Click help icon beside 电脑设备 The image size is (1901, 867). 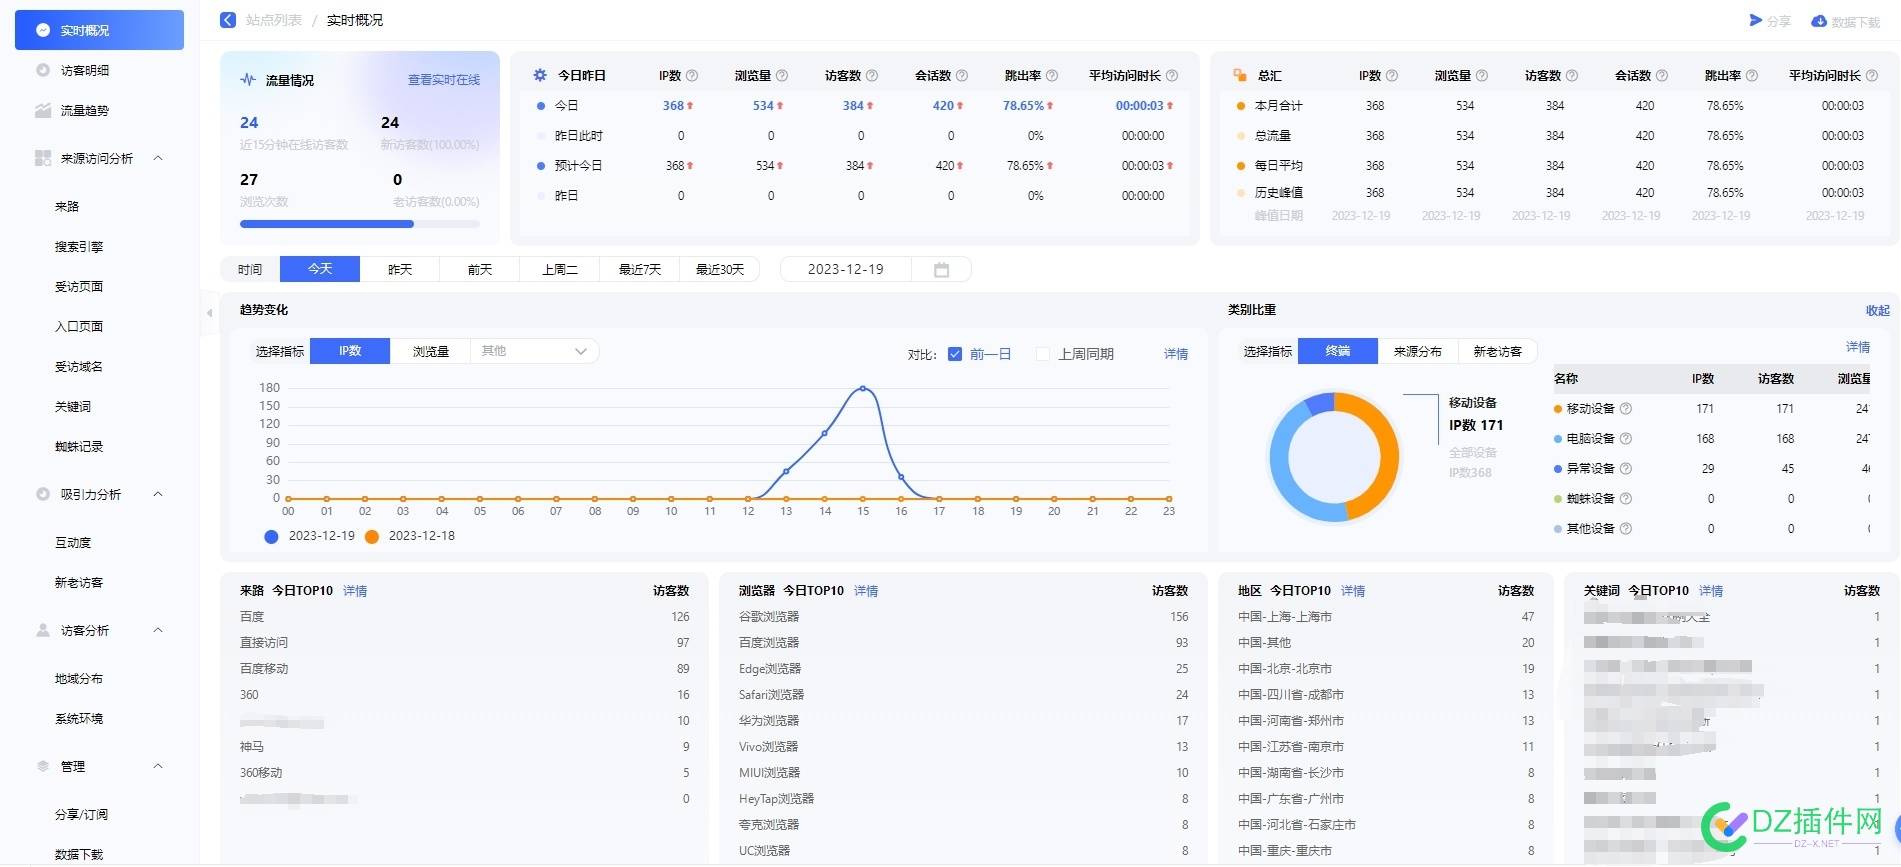click(x=1626, y=439)
